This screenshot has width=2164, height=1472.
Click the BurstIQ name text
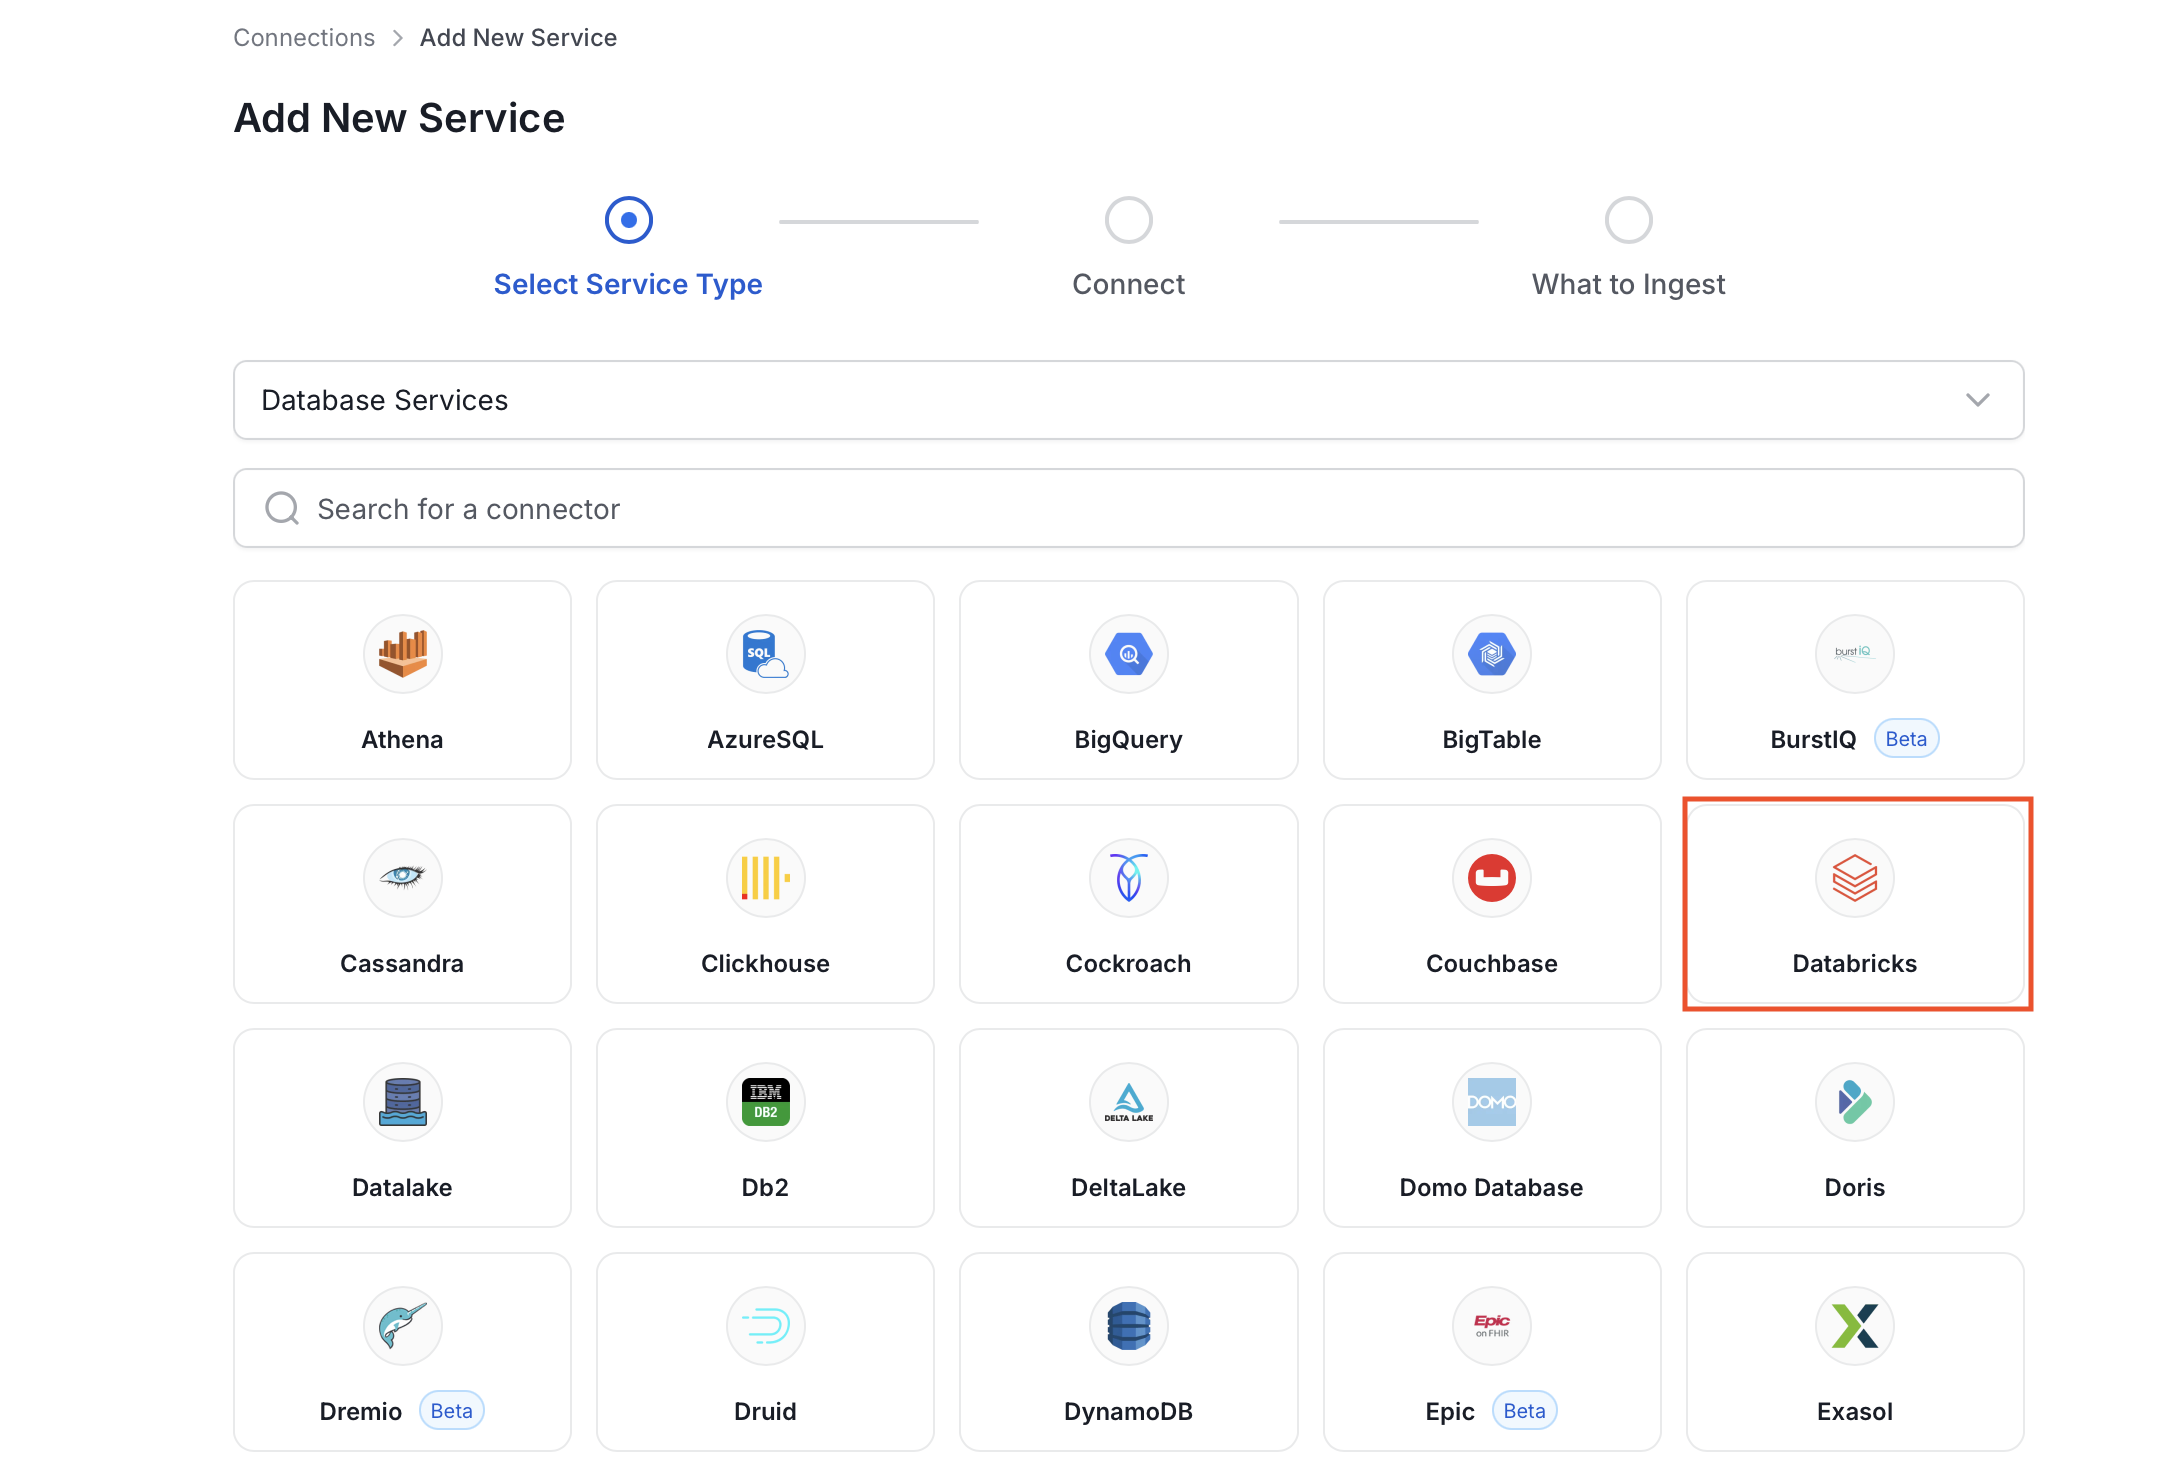1813,740
